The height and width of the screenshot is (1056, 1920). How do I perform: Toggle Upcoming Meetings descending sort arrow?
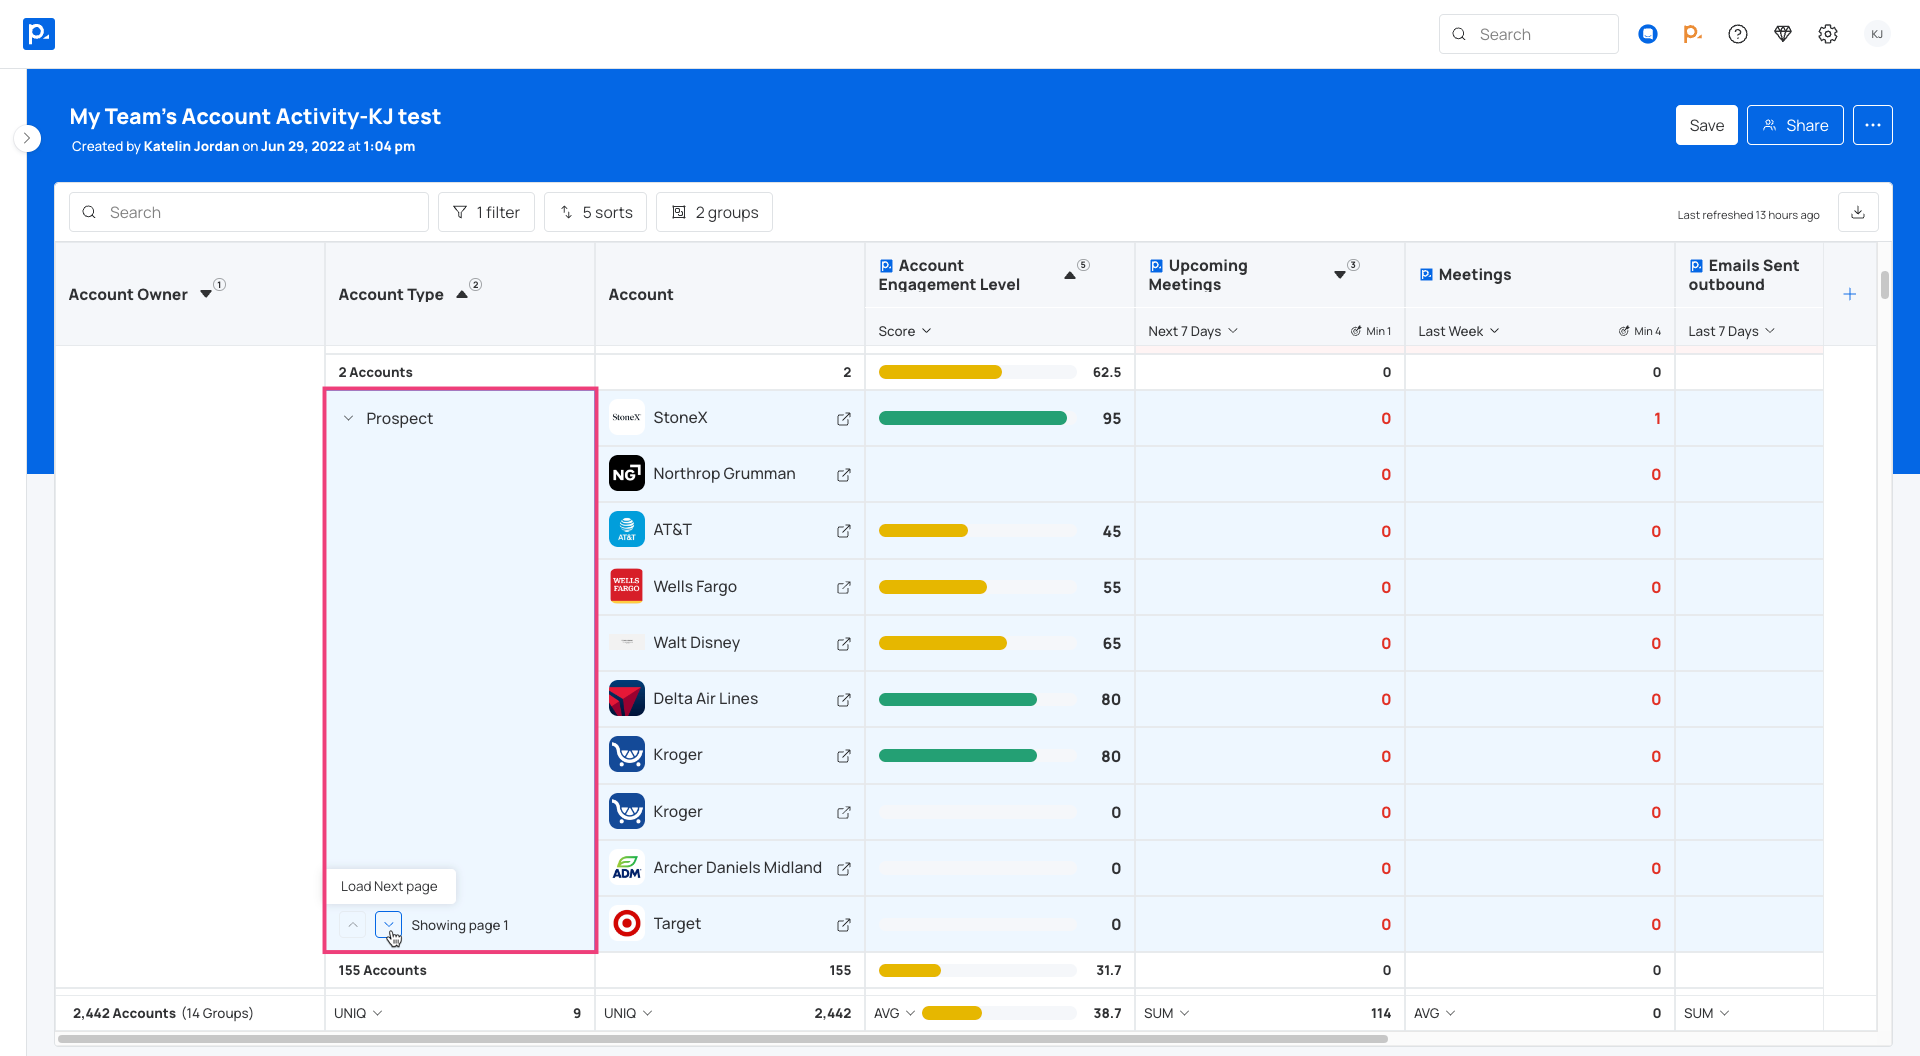point(1340,275)
